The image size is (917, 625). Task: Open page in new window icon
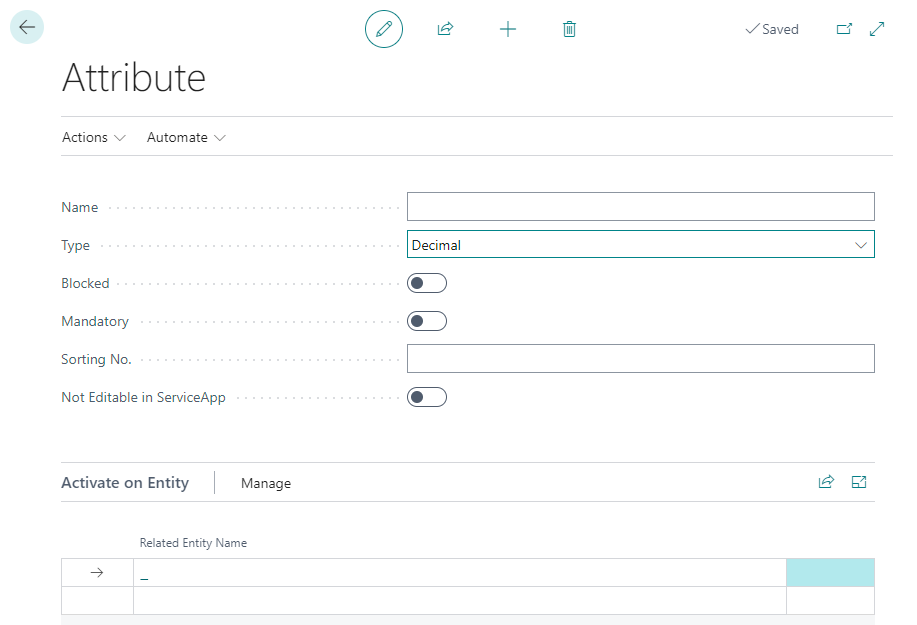pos(844,29)
